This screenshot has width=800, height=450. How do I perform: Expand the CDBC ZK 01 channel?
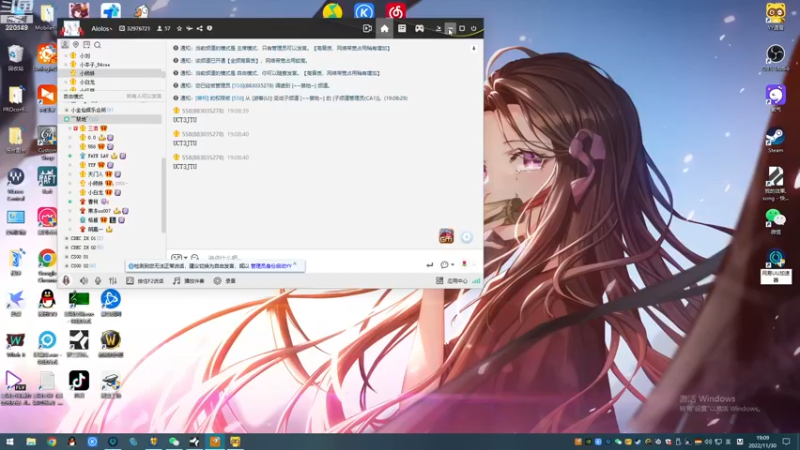66,238
